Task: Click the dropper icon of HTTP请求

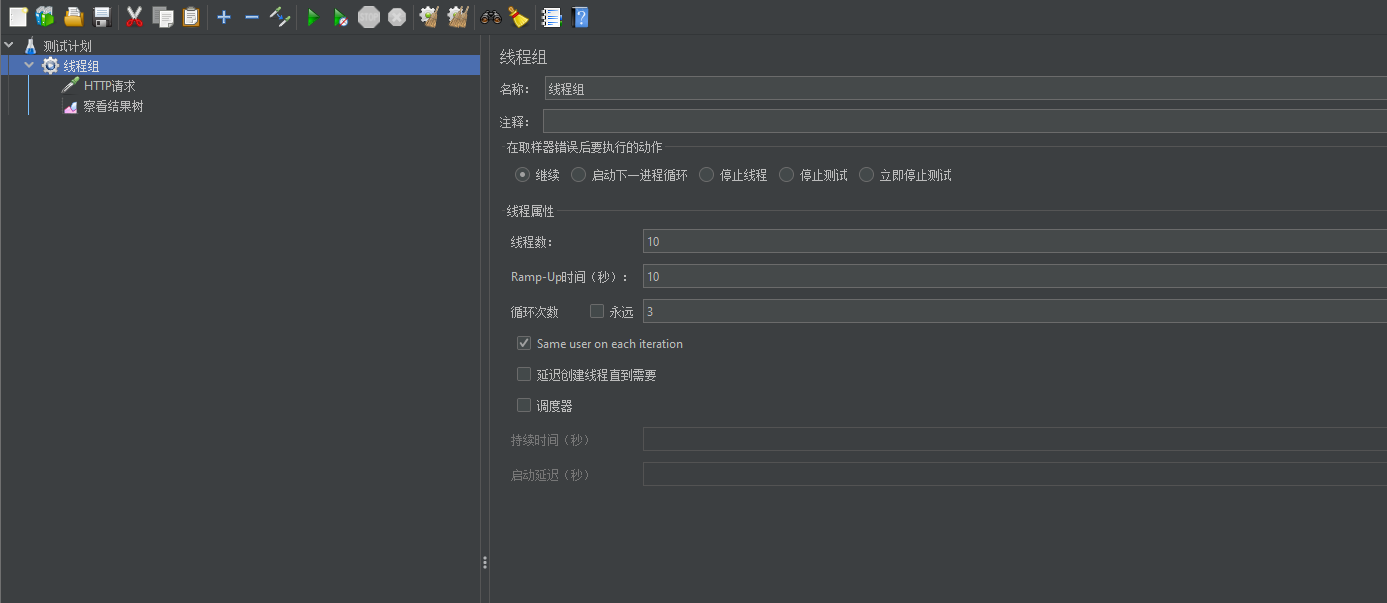Action: coord(70,86)
